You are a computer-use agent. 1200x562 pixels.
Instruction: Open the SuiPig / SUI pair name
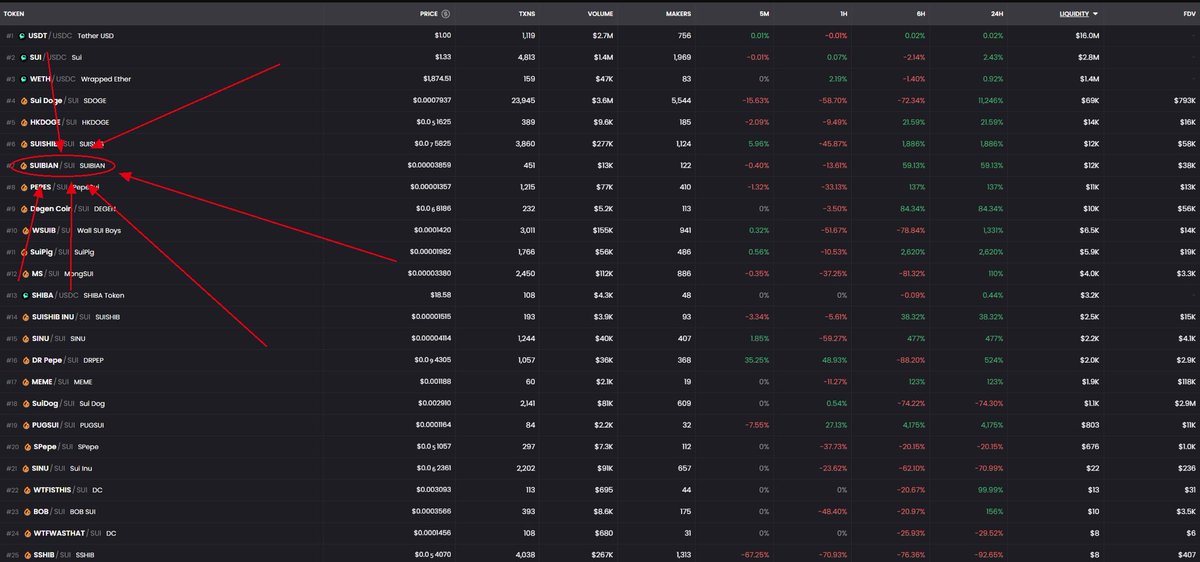click(48, 252)
